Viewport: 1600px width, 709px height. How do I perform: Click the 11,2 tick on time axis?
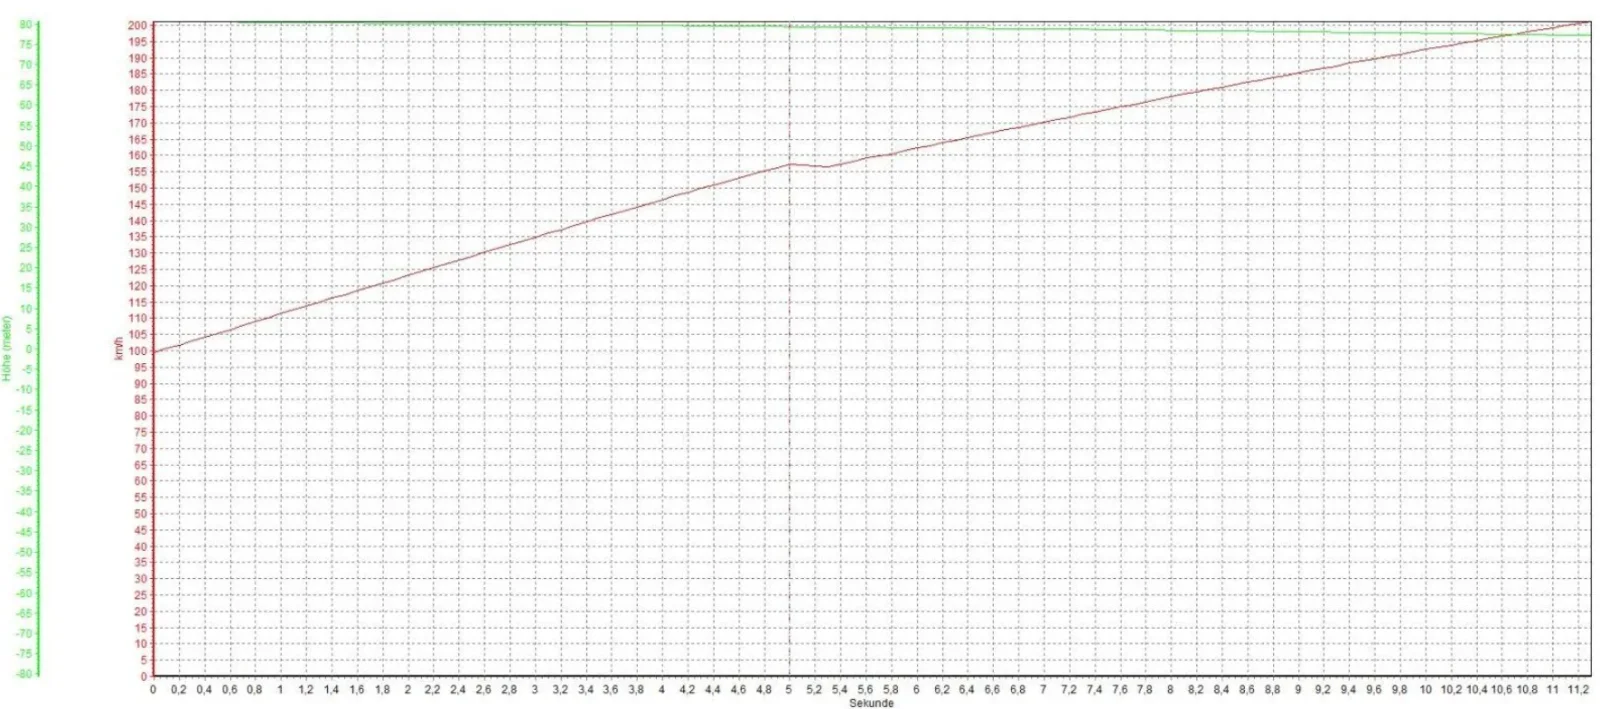point(1578,689)
